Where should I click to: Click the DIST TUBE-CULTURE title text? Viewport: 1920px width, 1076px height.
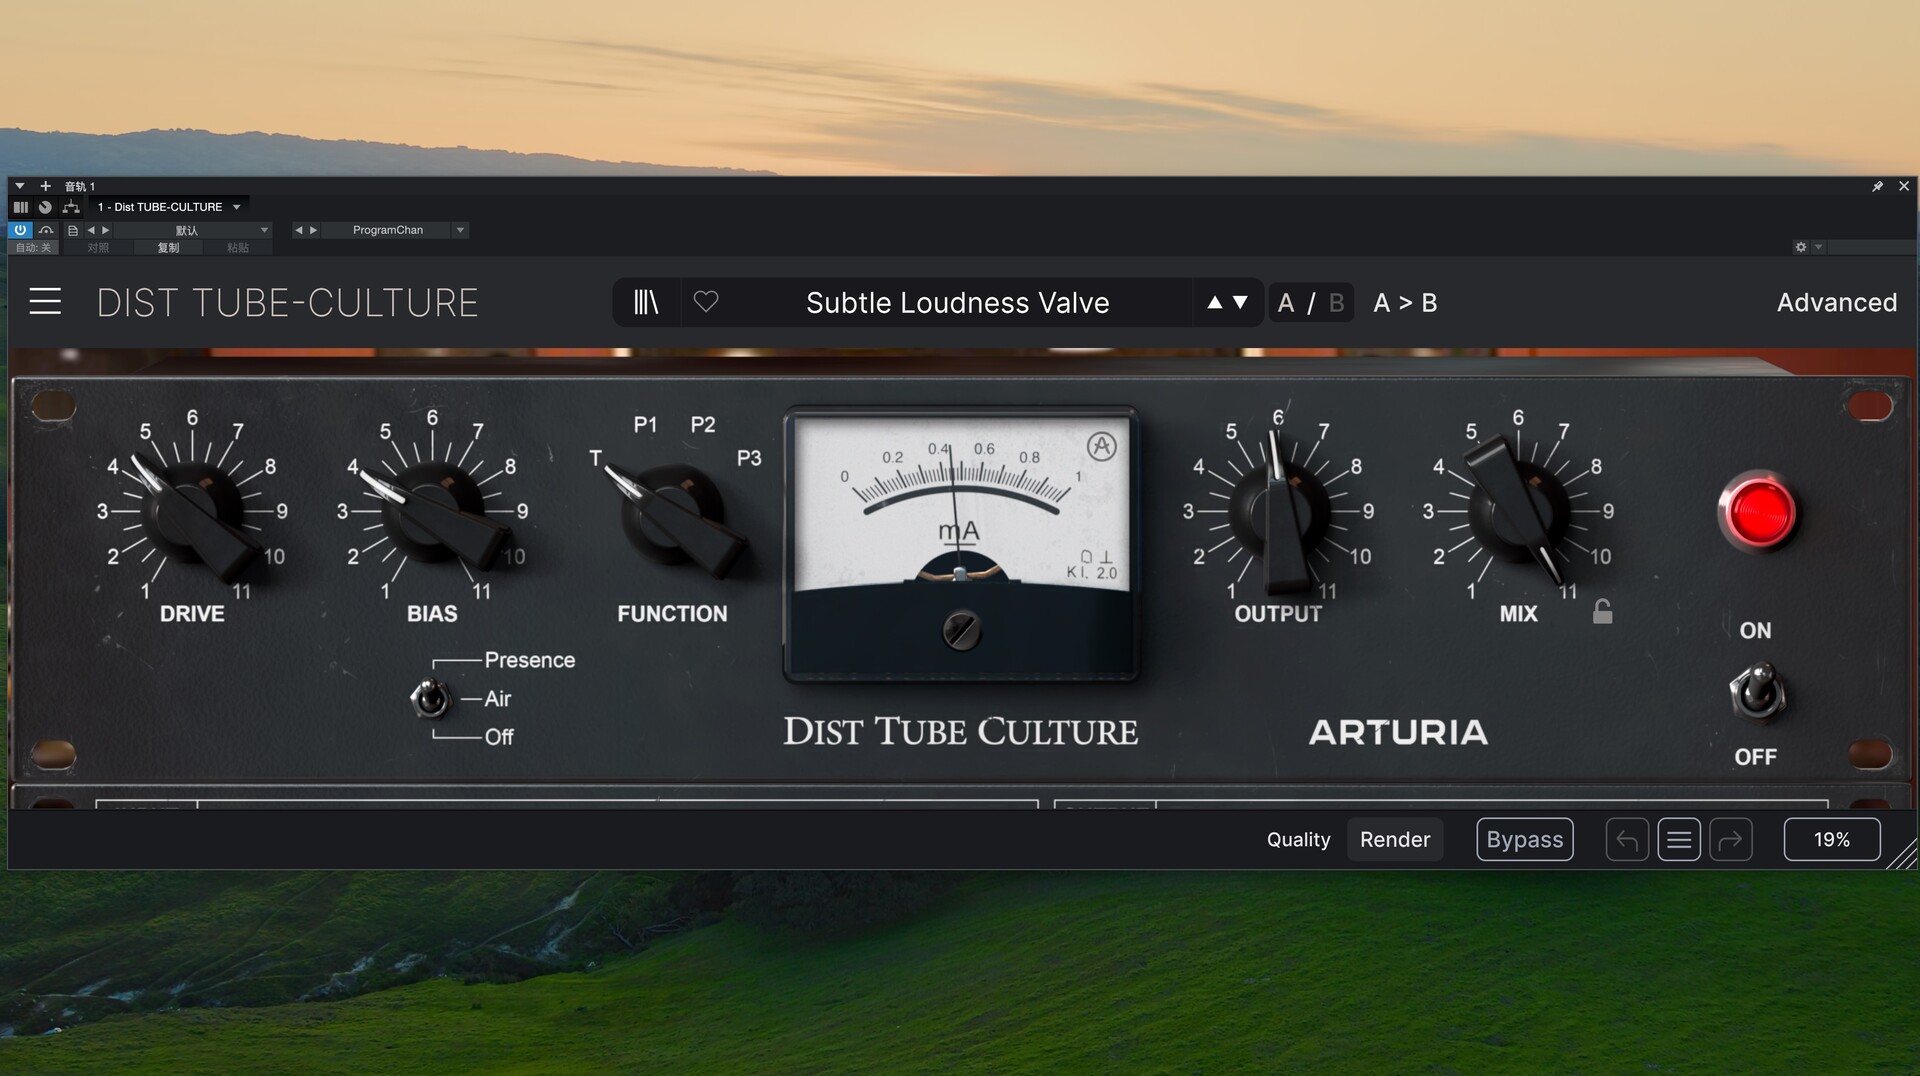(288, 303)
